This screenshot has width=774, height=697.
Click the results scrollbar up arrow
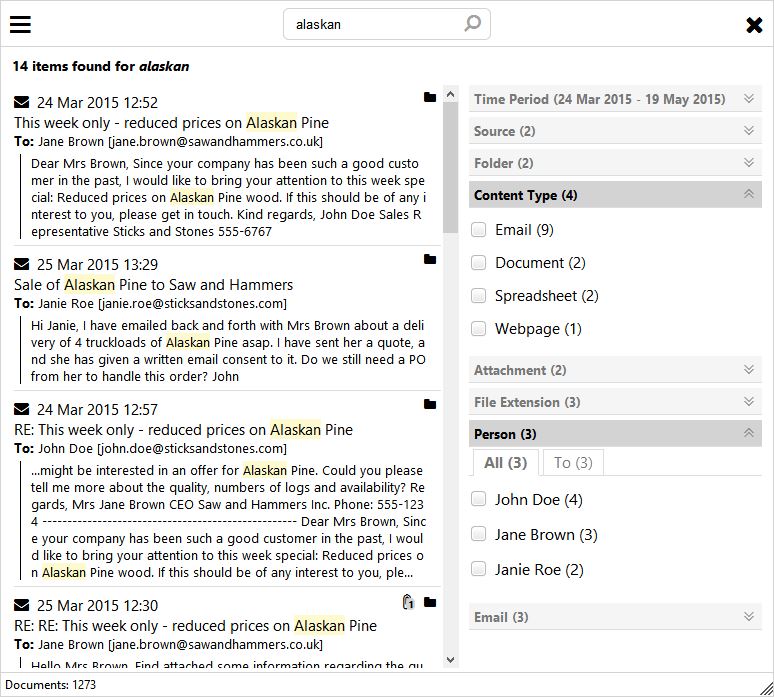click(x=450, y=94)
